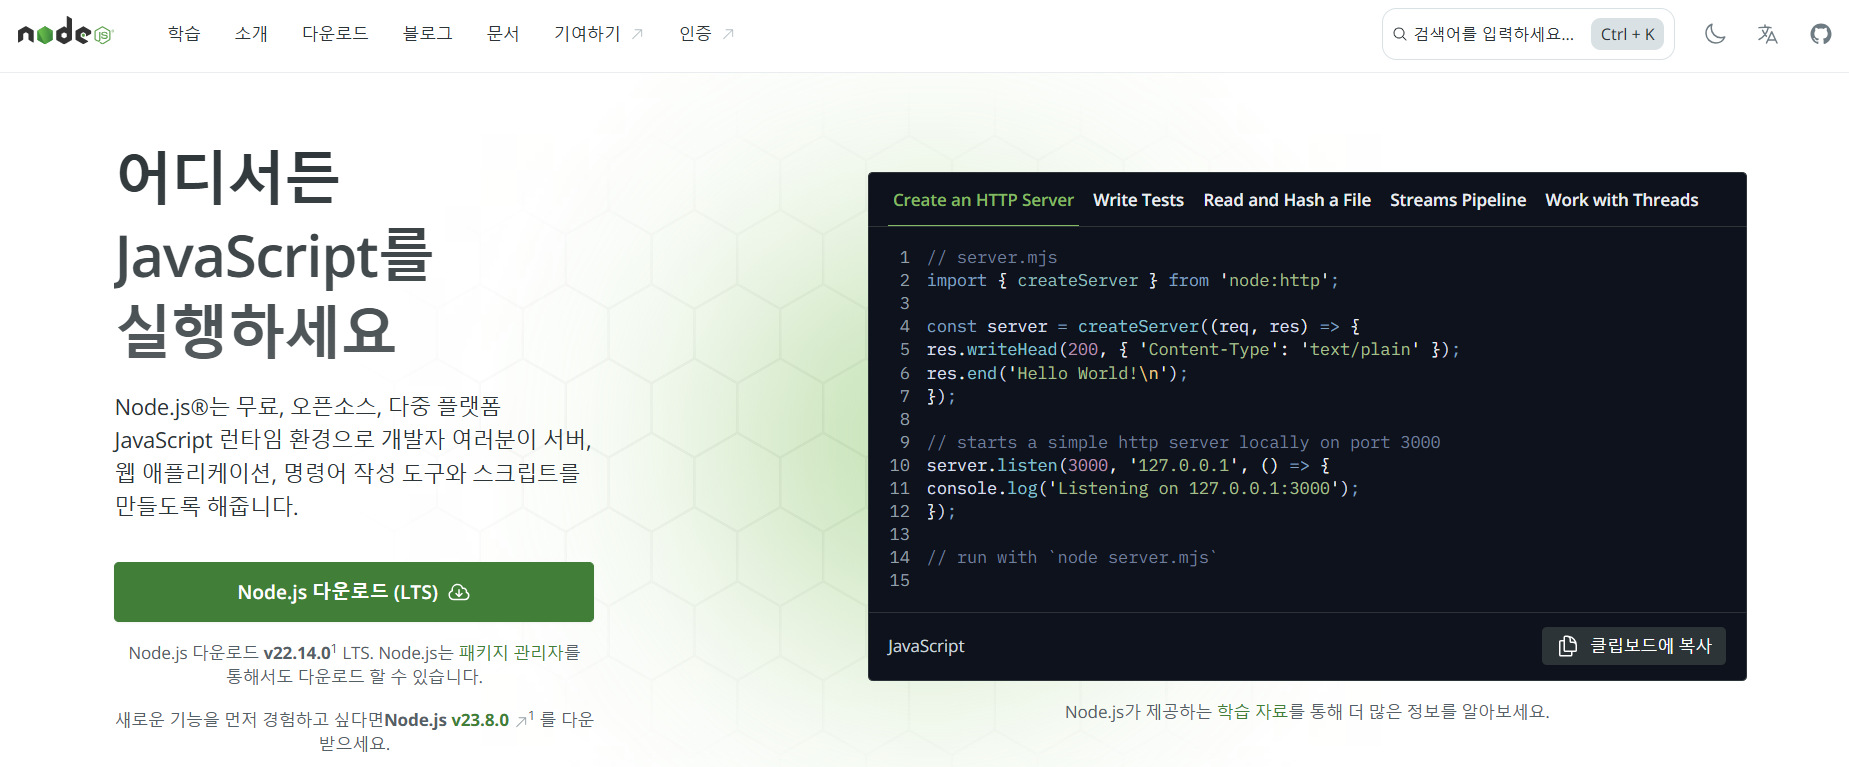Follow the 패키지 관리자 link

pyautogui.click(x=511, y=653)
